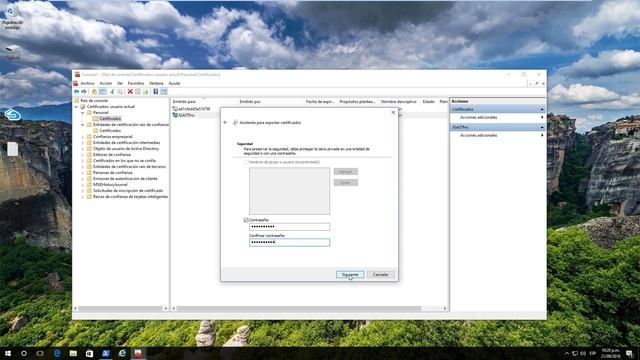Click the Contraseña password field
Image resolution: width=640 pixels, height=360 pixels.
(x=289, y=227)
